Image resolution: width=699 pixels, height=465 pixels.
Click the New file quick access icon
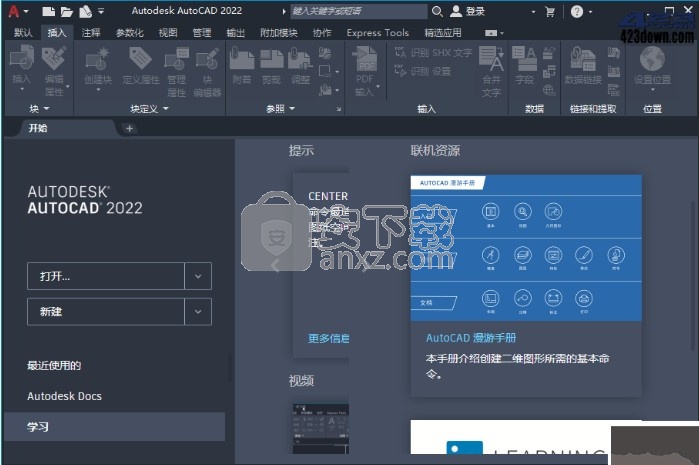48,12
